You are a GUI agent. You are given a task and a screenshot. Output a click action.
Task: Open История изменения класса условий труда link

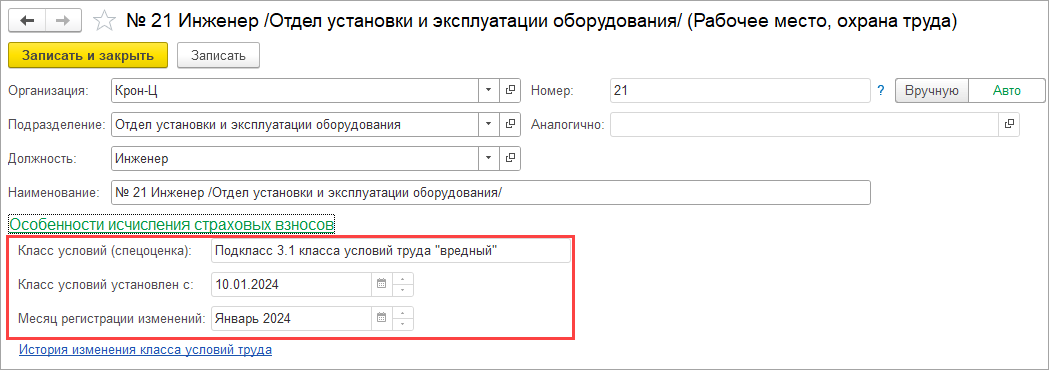145,349
